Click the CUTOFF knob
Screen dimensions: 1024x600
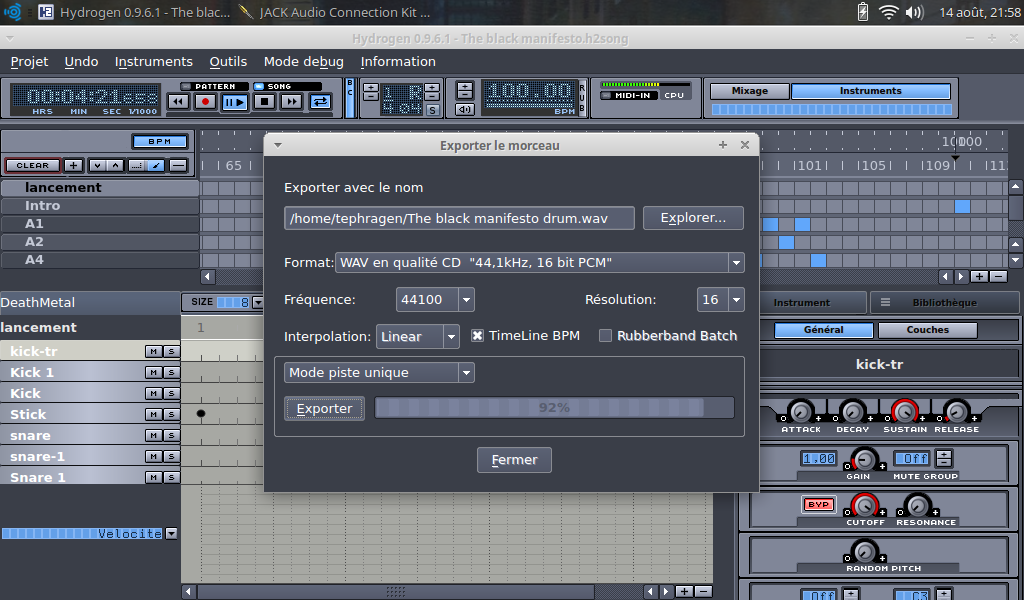pos(865,506)
